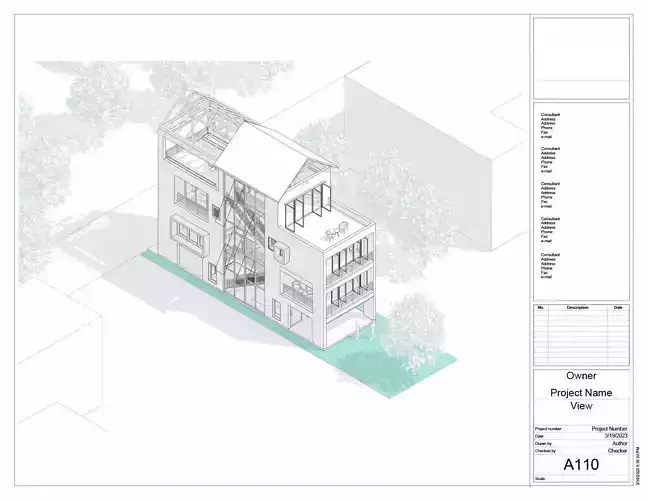Viewport: 647px width, 500px height.
Task: Select the Project Number value field
Action: click(x=609, y=429)
